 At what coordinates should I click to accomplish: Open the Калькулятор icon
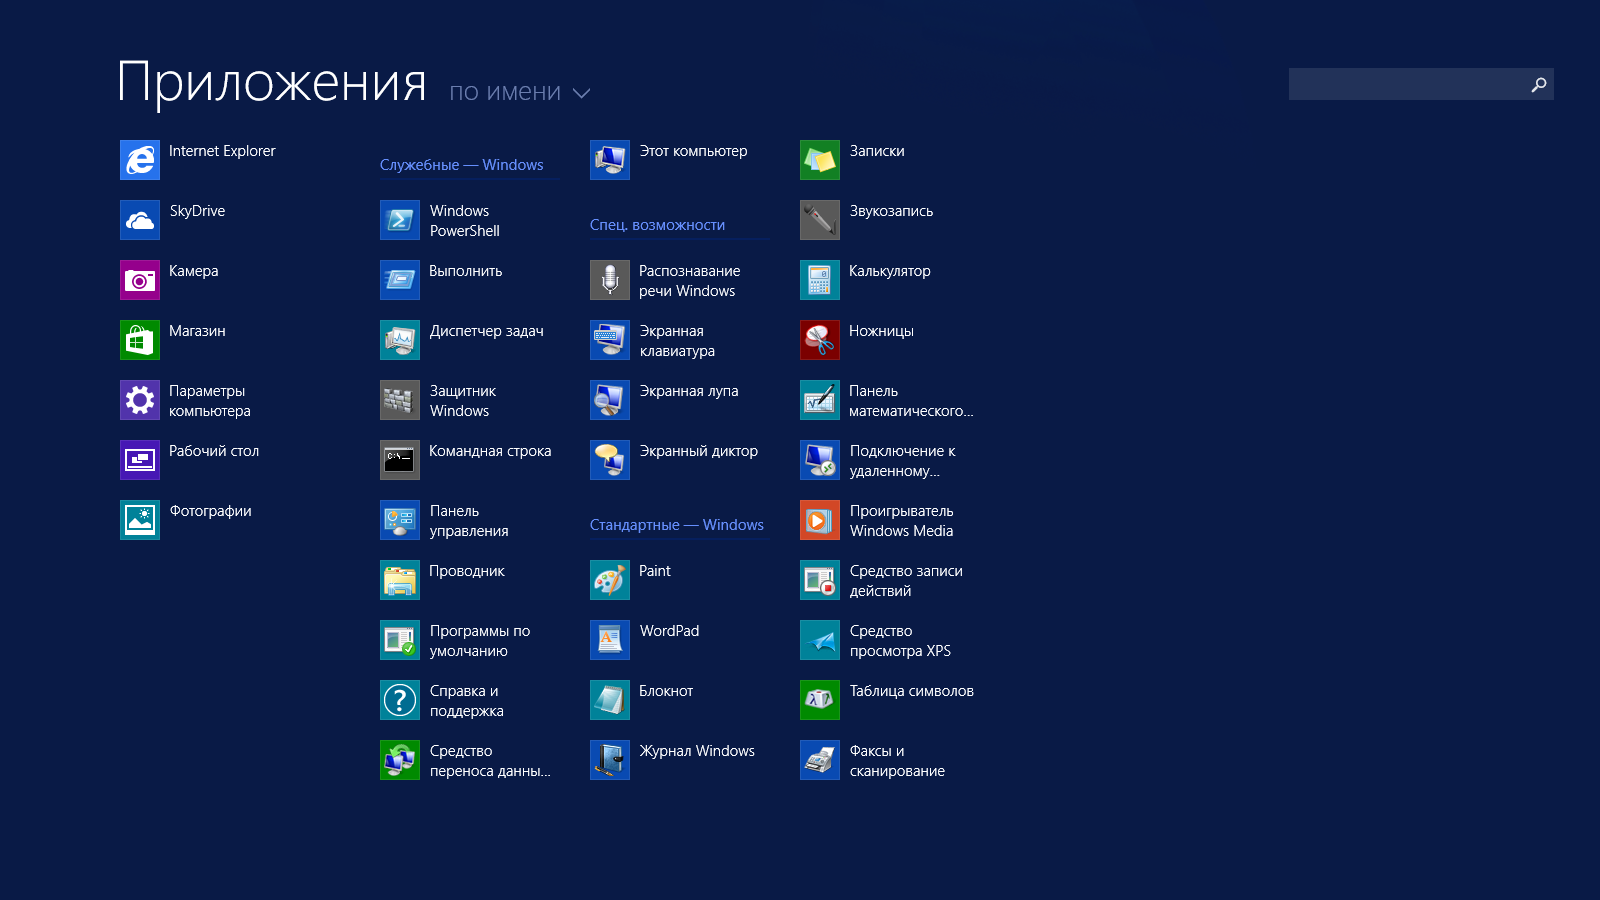coord(820,280)
